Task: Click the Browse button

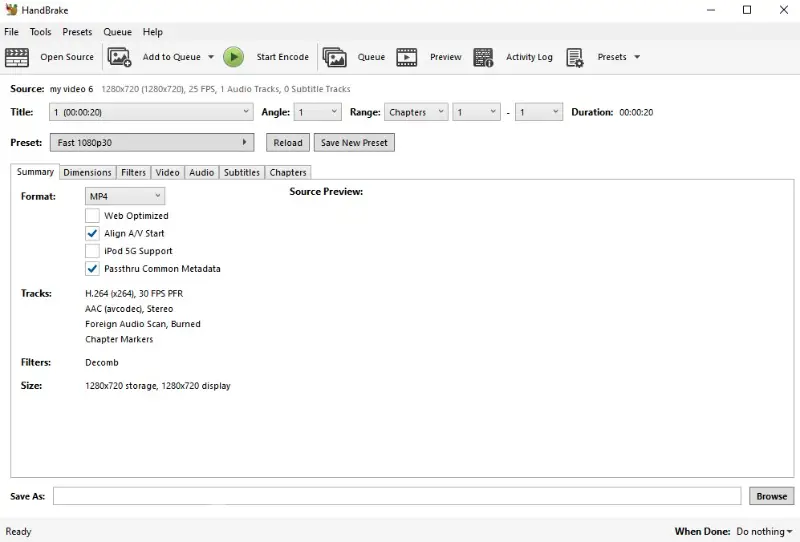Action: [771, 496]
